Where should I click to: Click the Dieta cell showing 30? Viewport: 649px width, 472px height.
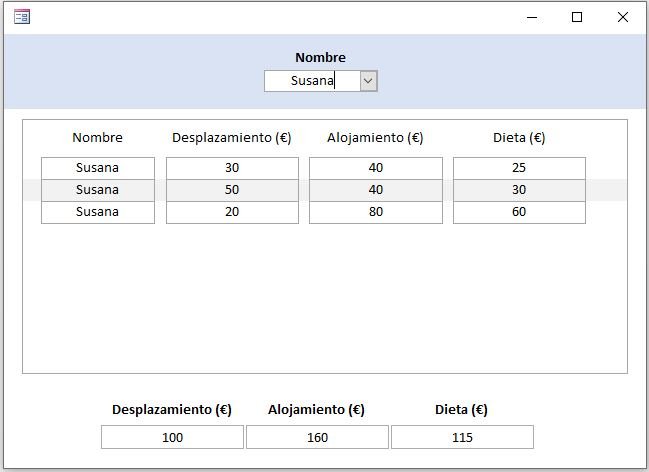click(x=519, y=190)
